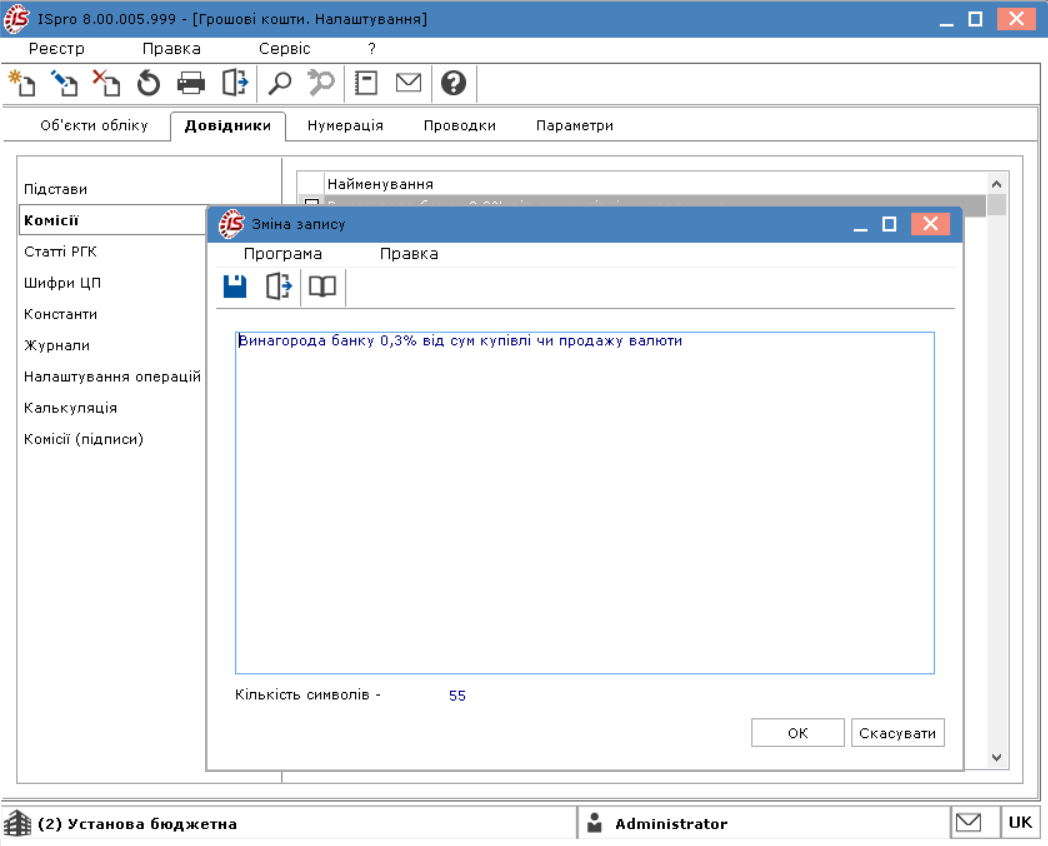Select Підстави in the left list
This screenshot has height=846, width=1048.
[x=55, y=189]
